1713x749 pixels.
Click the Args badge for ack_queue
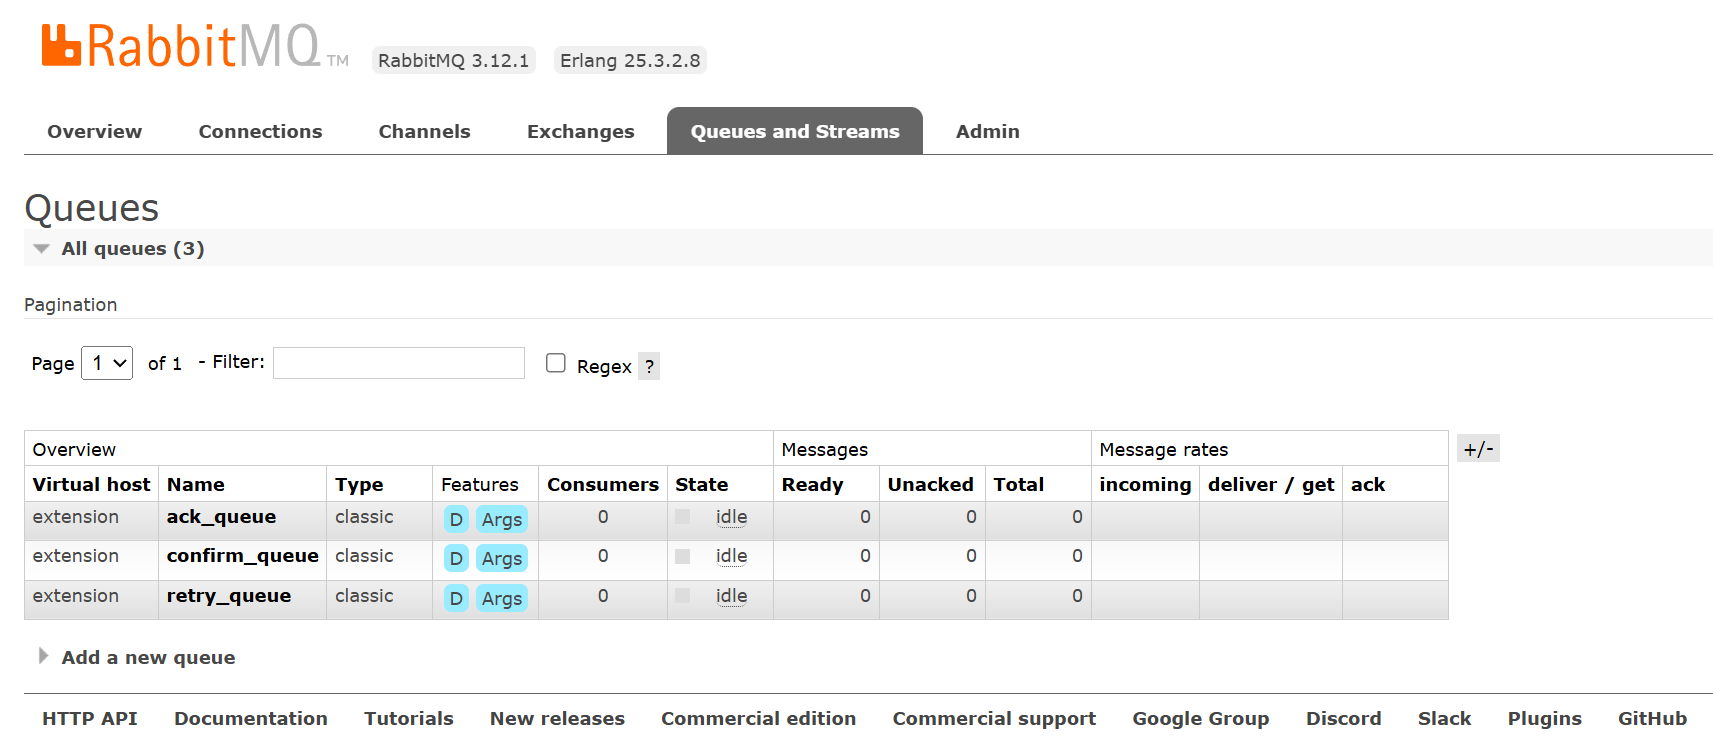pyautogui.click(x=501, y=519)
